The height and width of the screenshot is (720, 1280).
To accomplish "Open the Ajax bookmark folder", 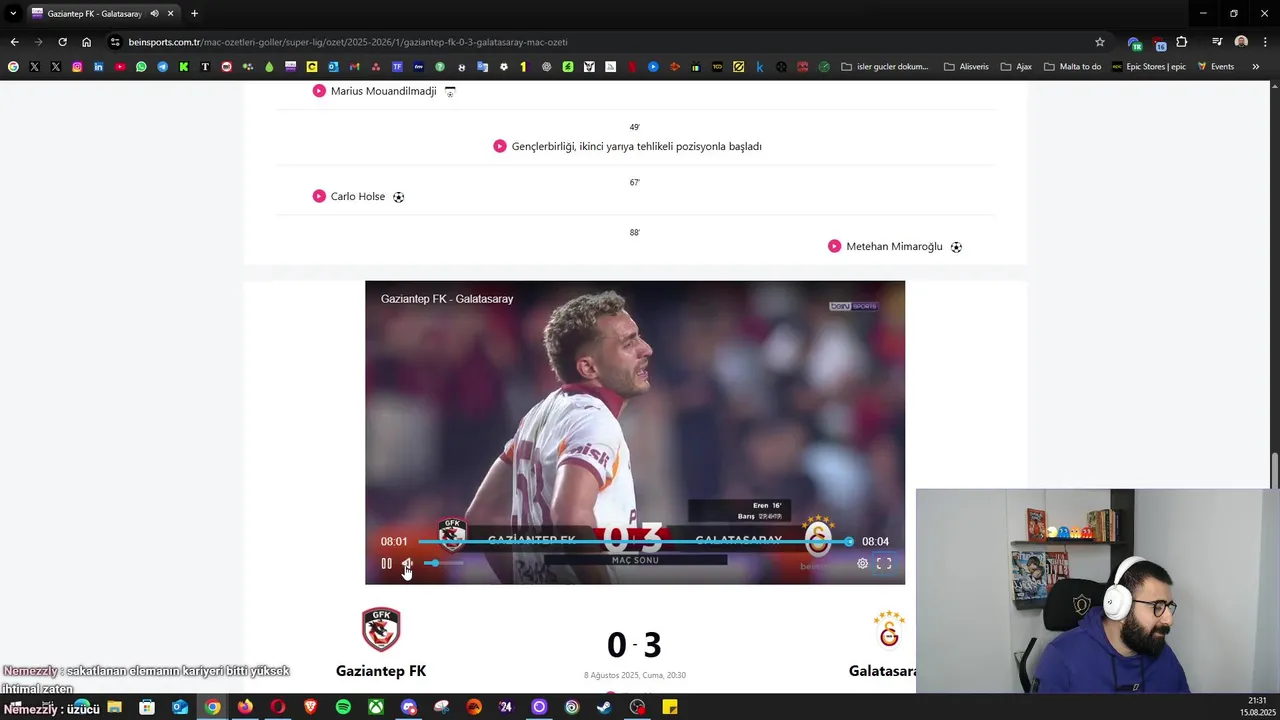I will (1016, 67).
